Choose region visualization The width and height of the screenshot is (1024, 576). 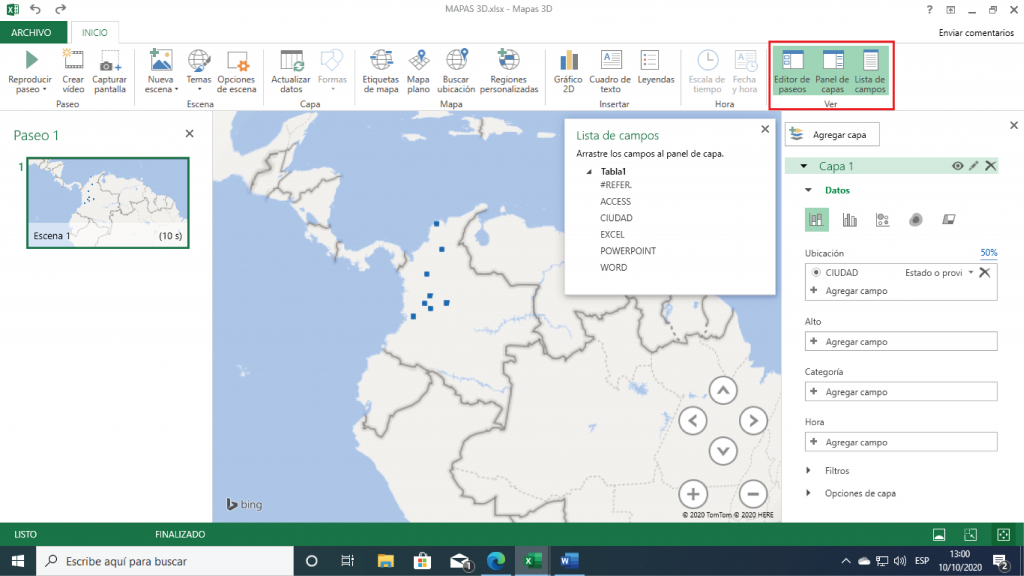point(948,219)
